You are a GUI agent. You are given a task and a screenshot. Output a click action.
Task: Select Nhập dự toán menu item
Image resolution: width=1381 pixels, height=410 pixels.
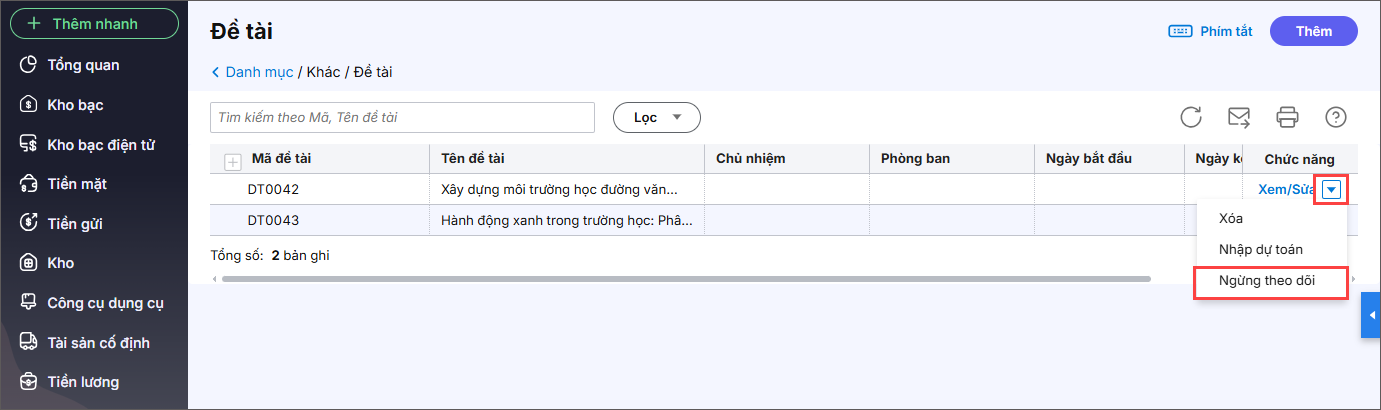click(x=1261, y=249)
